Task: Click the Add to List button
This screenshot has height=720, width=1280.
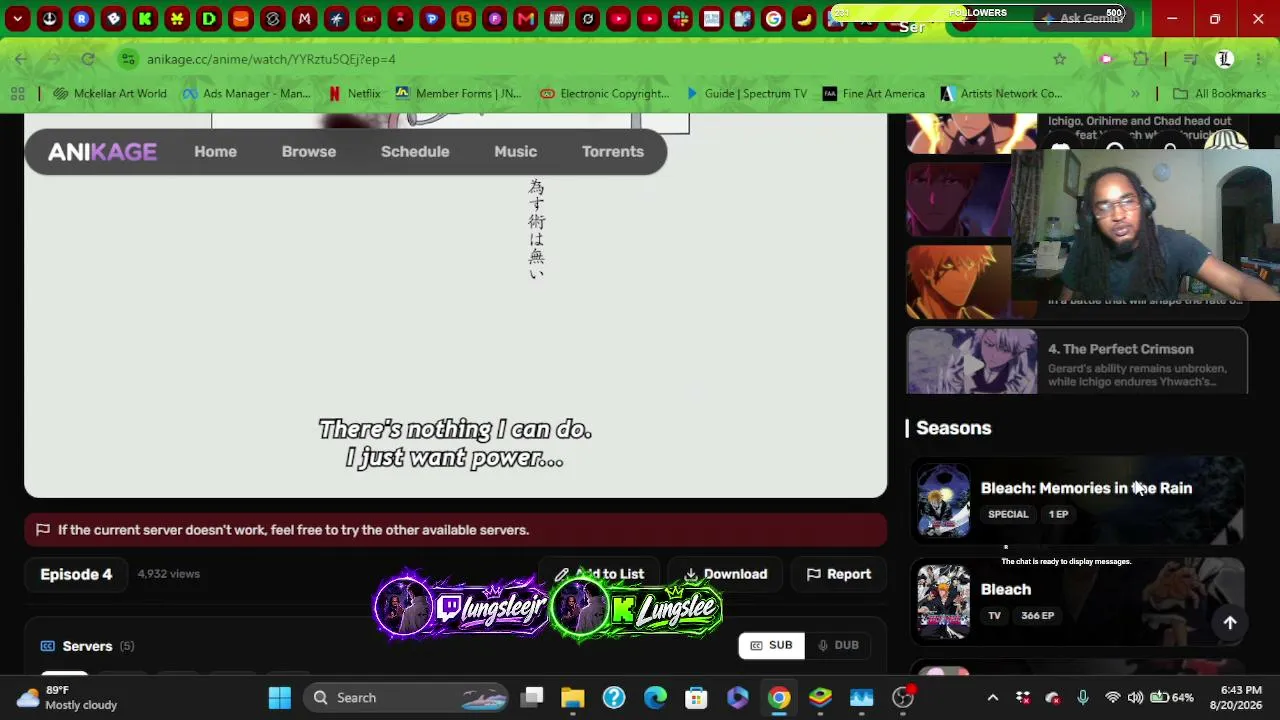Action: coord(600,574)
